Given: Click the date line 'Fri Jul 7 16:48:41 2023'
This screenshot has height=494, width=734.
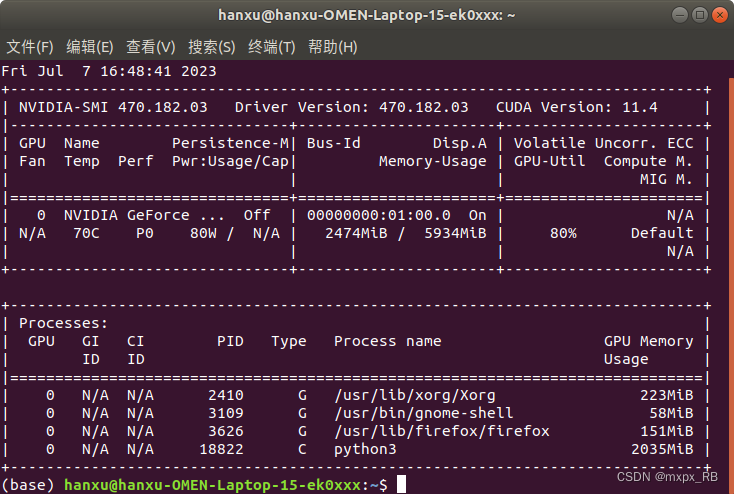Looking at the screenshot, I should (x=109, y=71).
